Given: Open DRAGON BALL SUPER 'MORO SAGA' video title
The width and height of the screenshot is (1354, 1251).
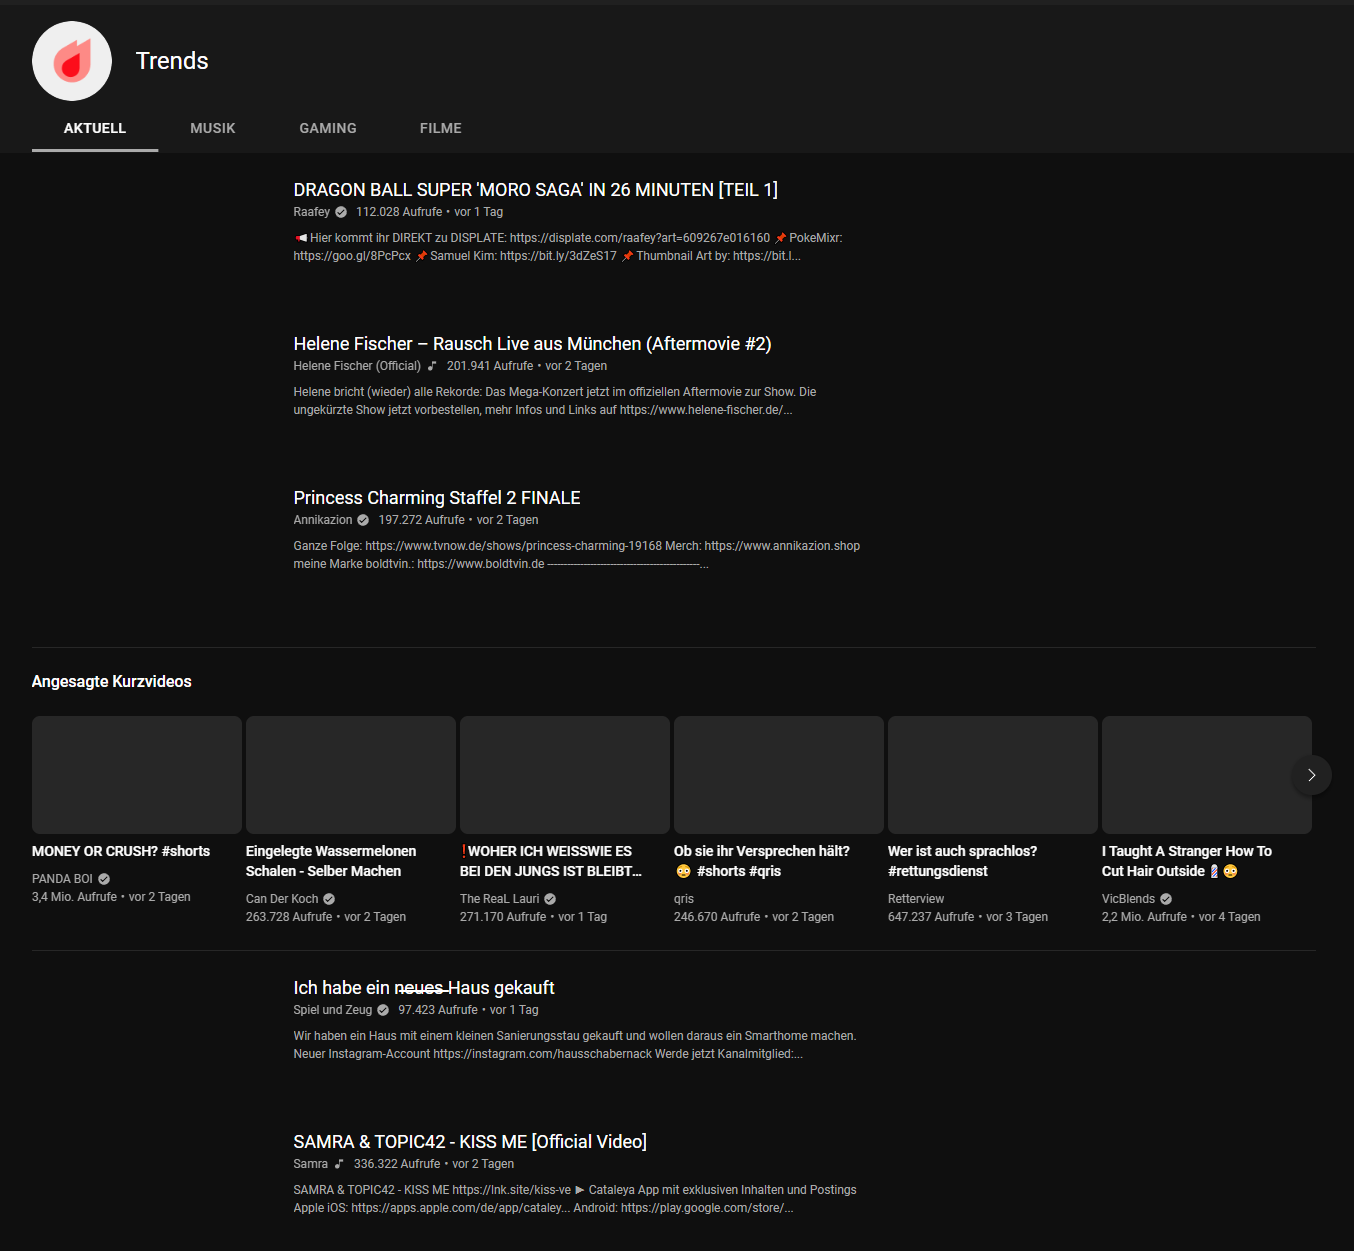Looking at the screenshot, I should 536,190.
